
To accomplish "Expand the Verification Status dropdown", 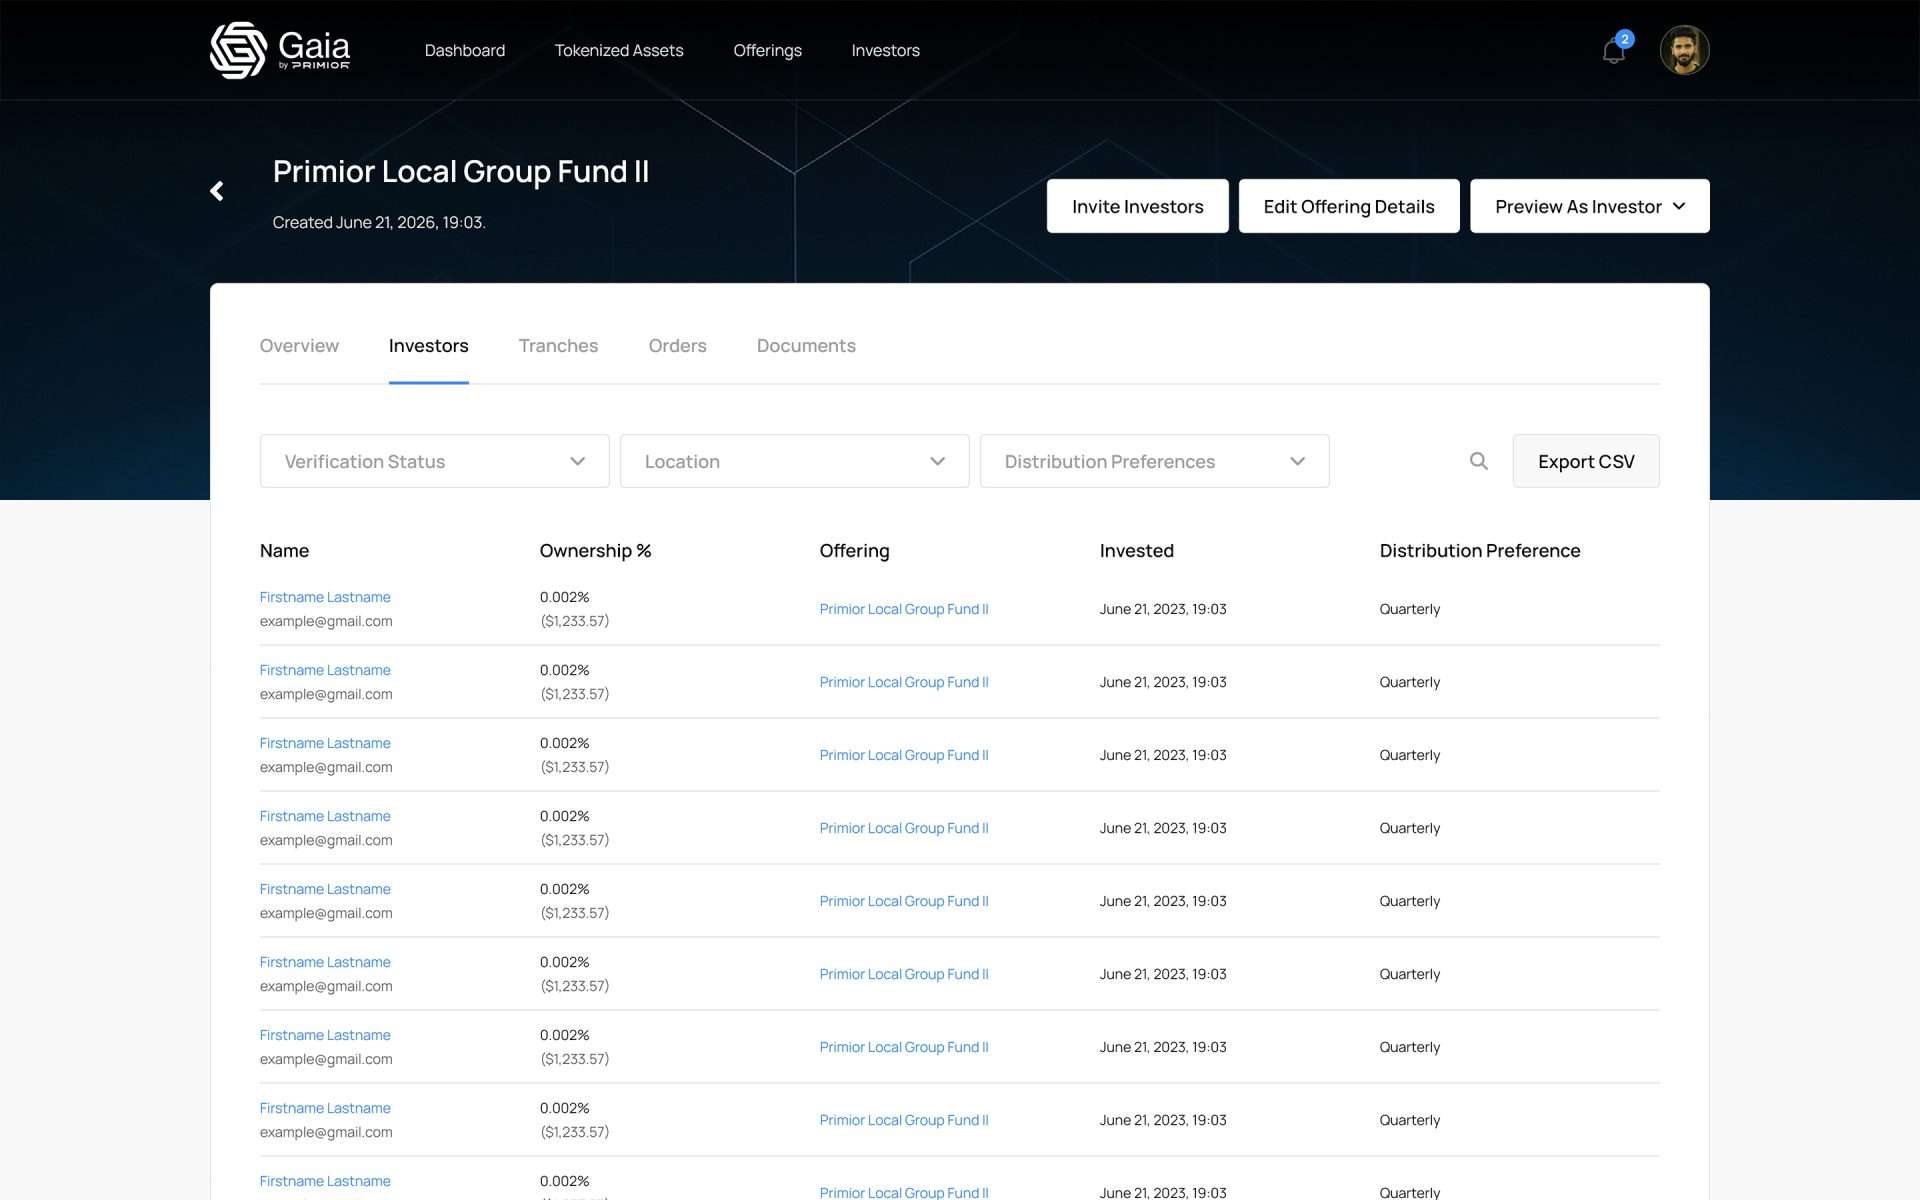I will click(x=434, y=461).
